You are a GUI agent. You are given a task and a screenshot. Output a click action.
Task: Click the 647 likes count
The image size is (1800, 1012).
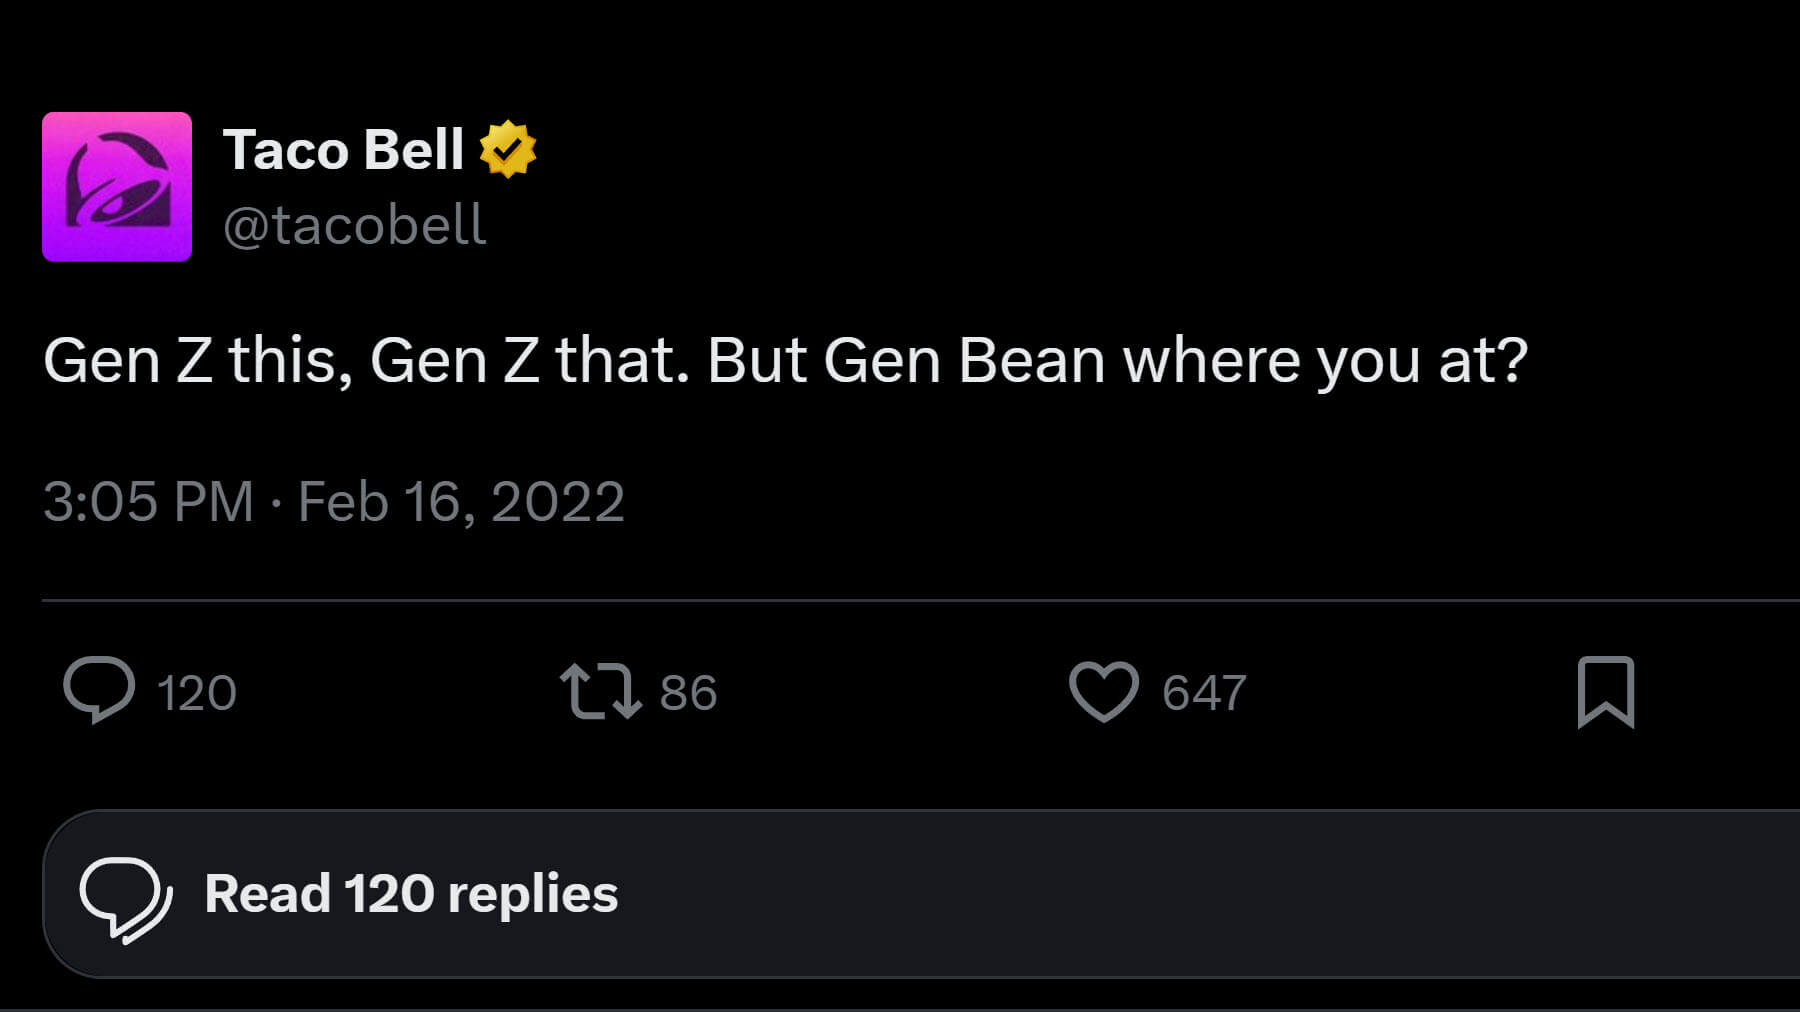1204,693
